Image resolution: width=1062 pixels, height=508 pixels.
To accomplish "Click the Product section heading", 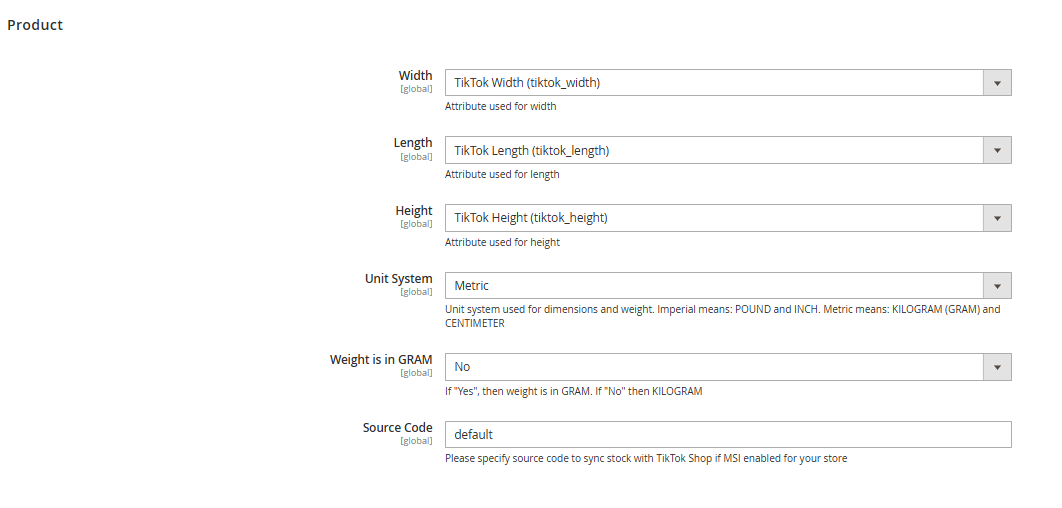I will [x=35, y=25].
